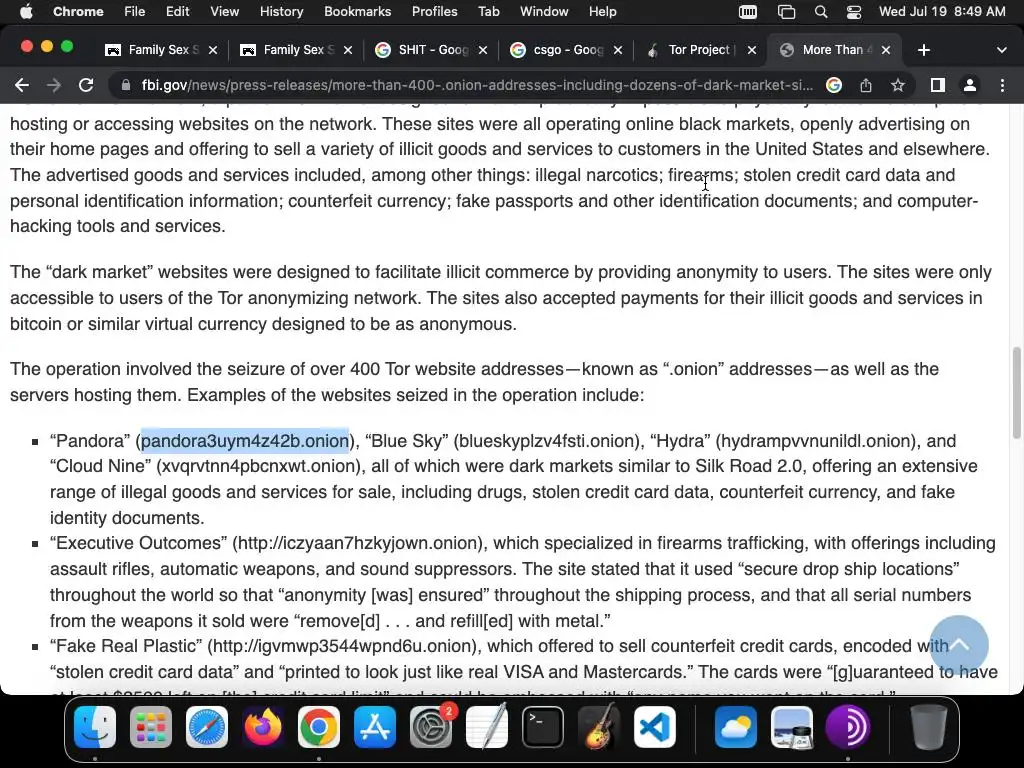The width and height of the screenshot is (1024, 768).
Task: Click the Google icon in address bar
Action: click(833, 86)
